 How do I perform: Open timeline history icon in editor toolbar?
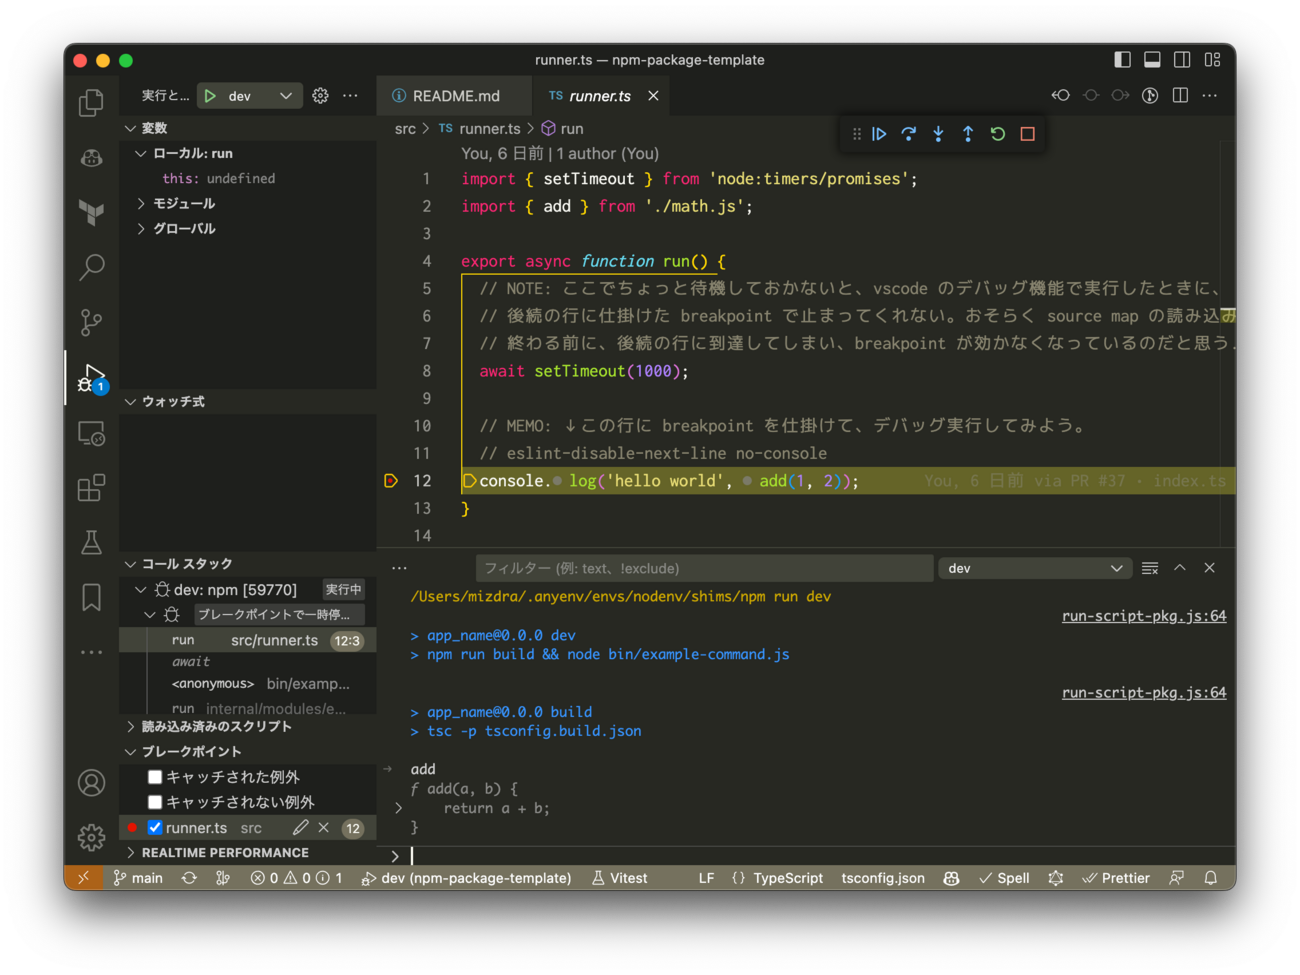pos(1150,96)
